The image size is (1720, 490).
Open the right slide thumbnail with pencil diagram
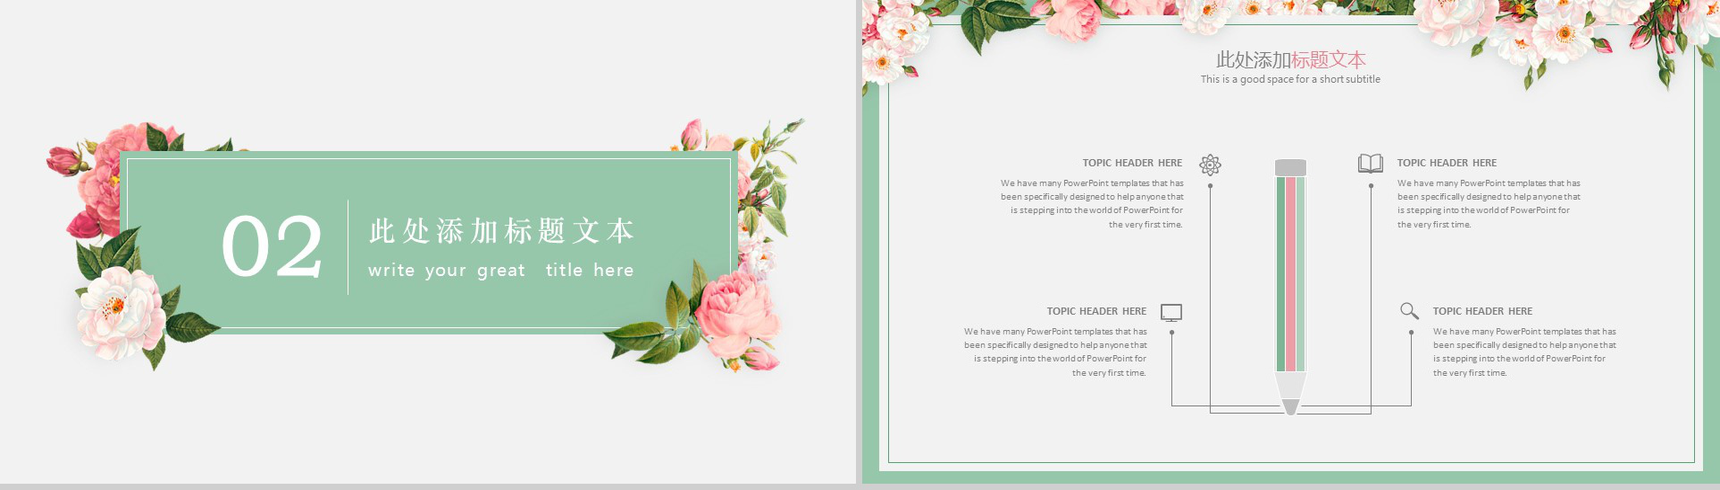1290,242
